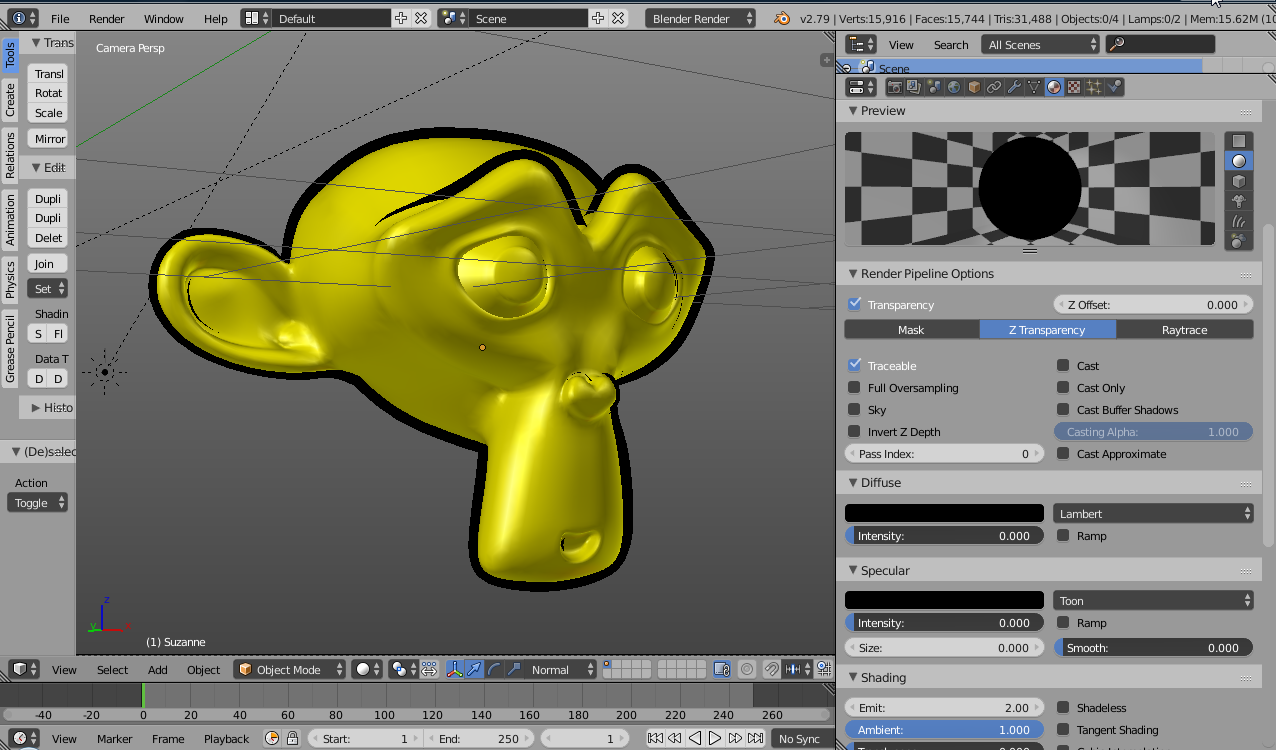Select the Mask transparency button
The width and height of the screenshot is (1276, 750).
click(911, 329)
